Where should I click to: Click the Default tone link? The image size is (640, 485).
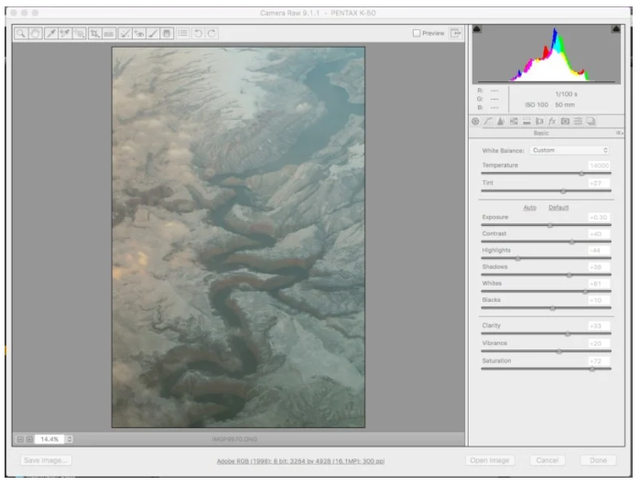pyautogui.click(x=558, y=207)
